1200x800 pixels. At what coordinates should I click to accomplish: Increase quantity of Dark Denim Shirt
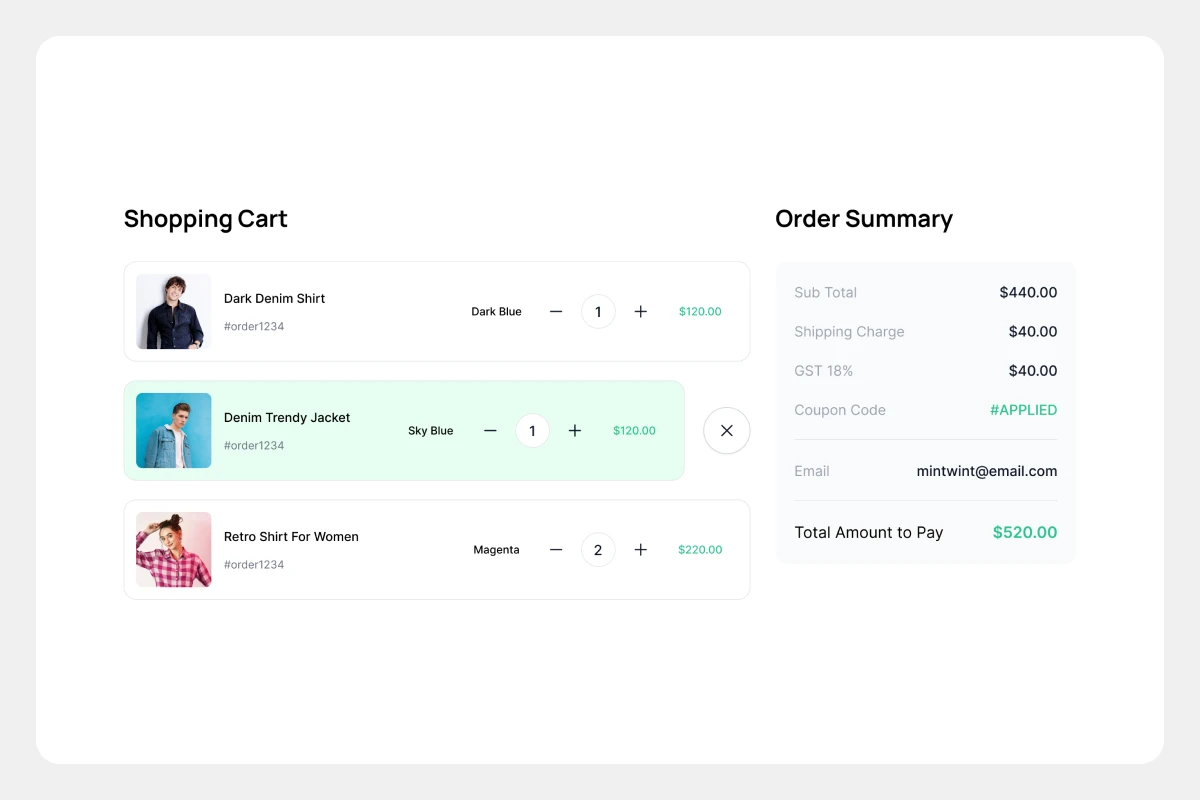click(641, 312)
